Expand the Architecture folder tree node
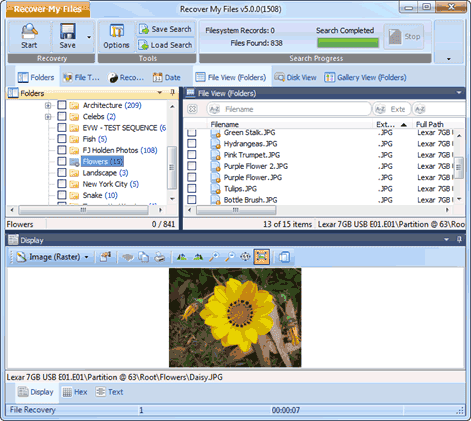The height and width of the screenshot is (421, 471). click(48, 105)
